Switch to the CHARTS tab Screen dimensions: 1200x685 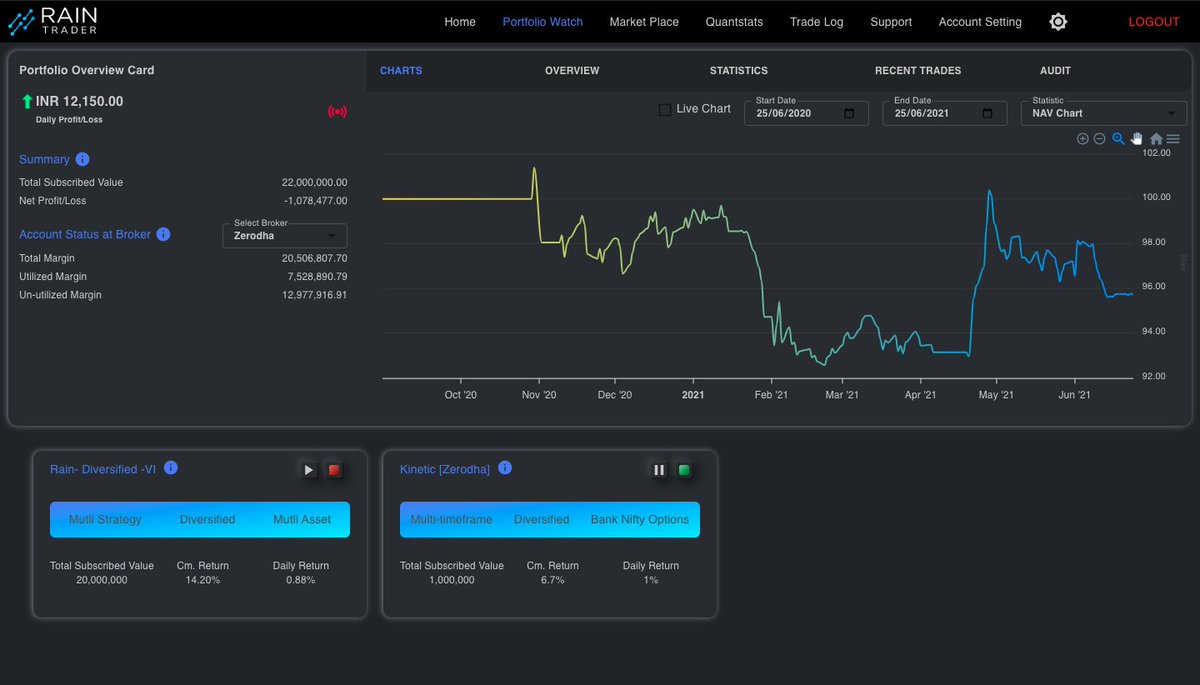click(x=401, y=71)
